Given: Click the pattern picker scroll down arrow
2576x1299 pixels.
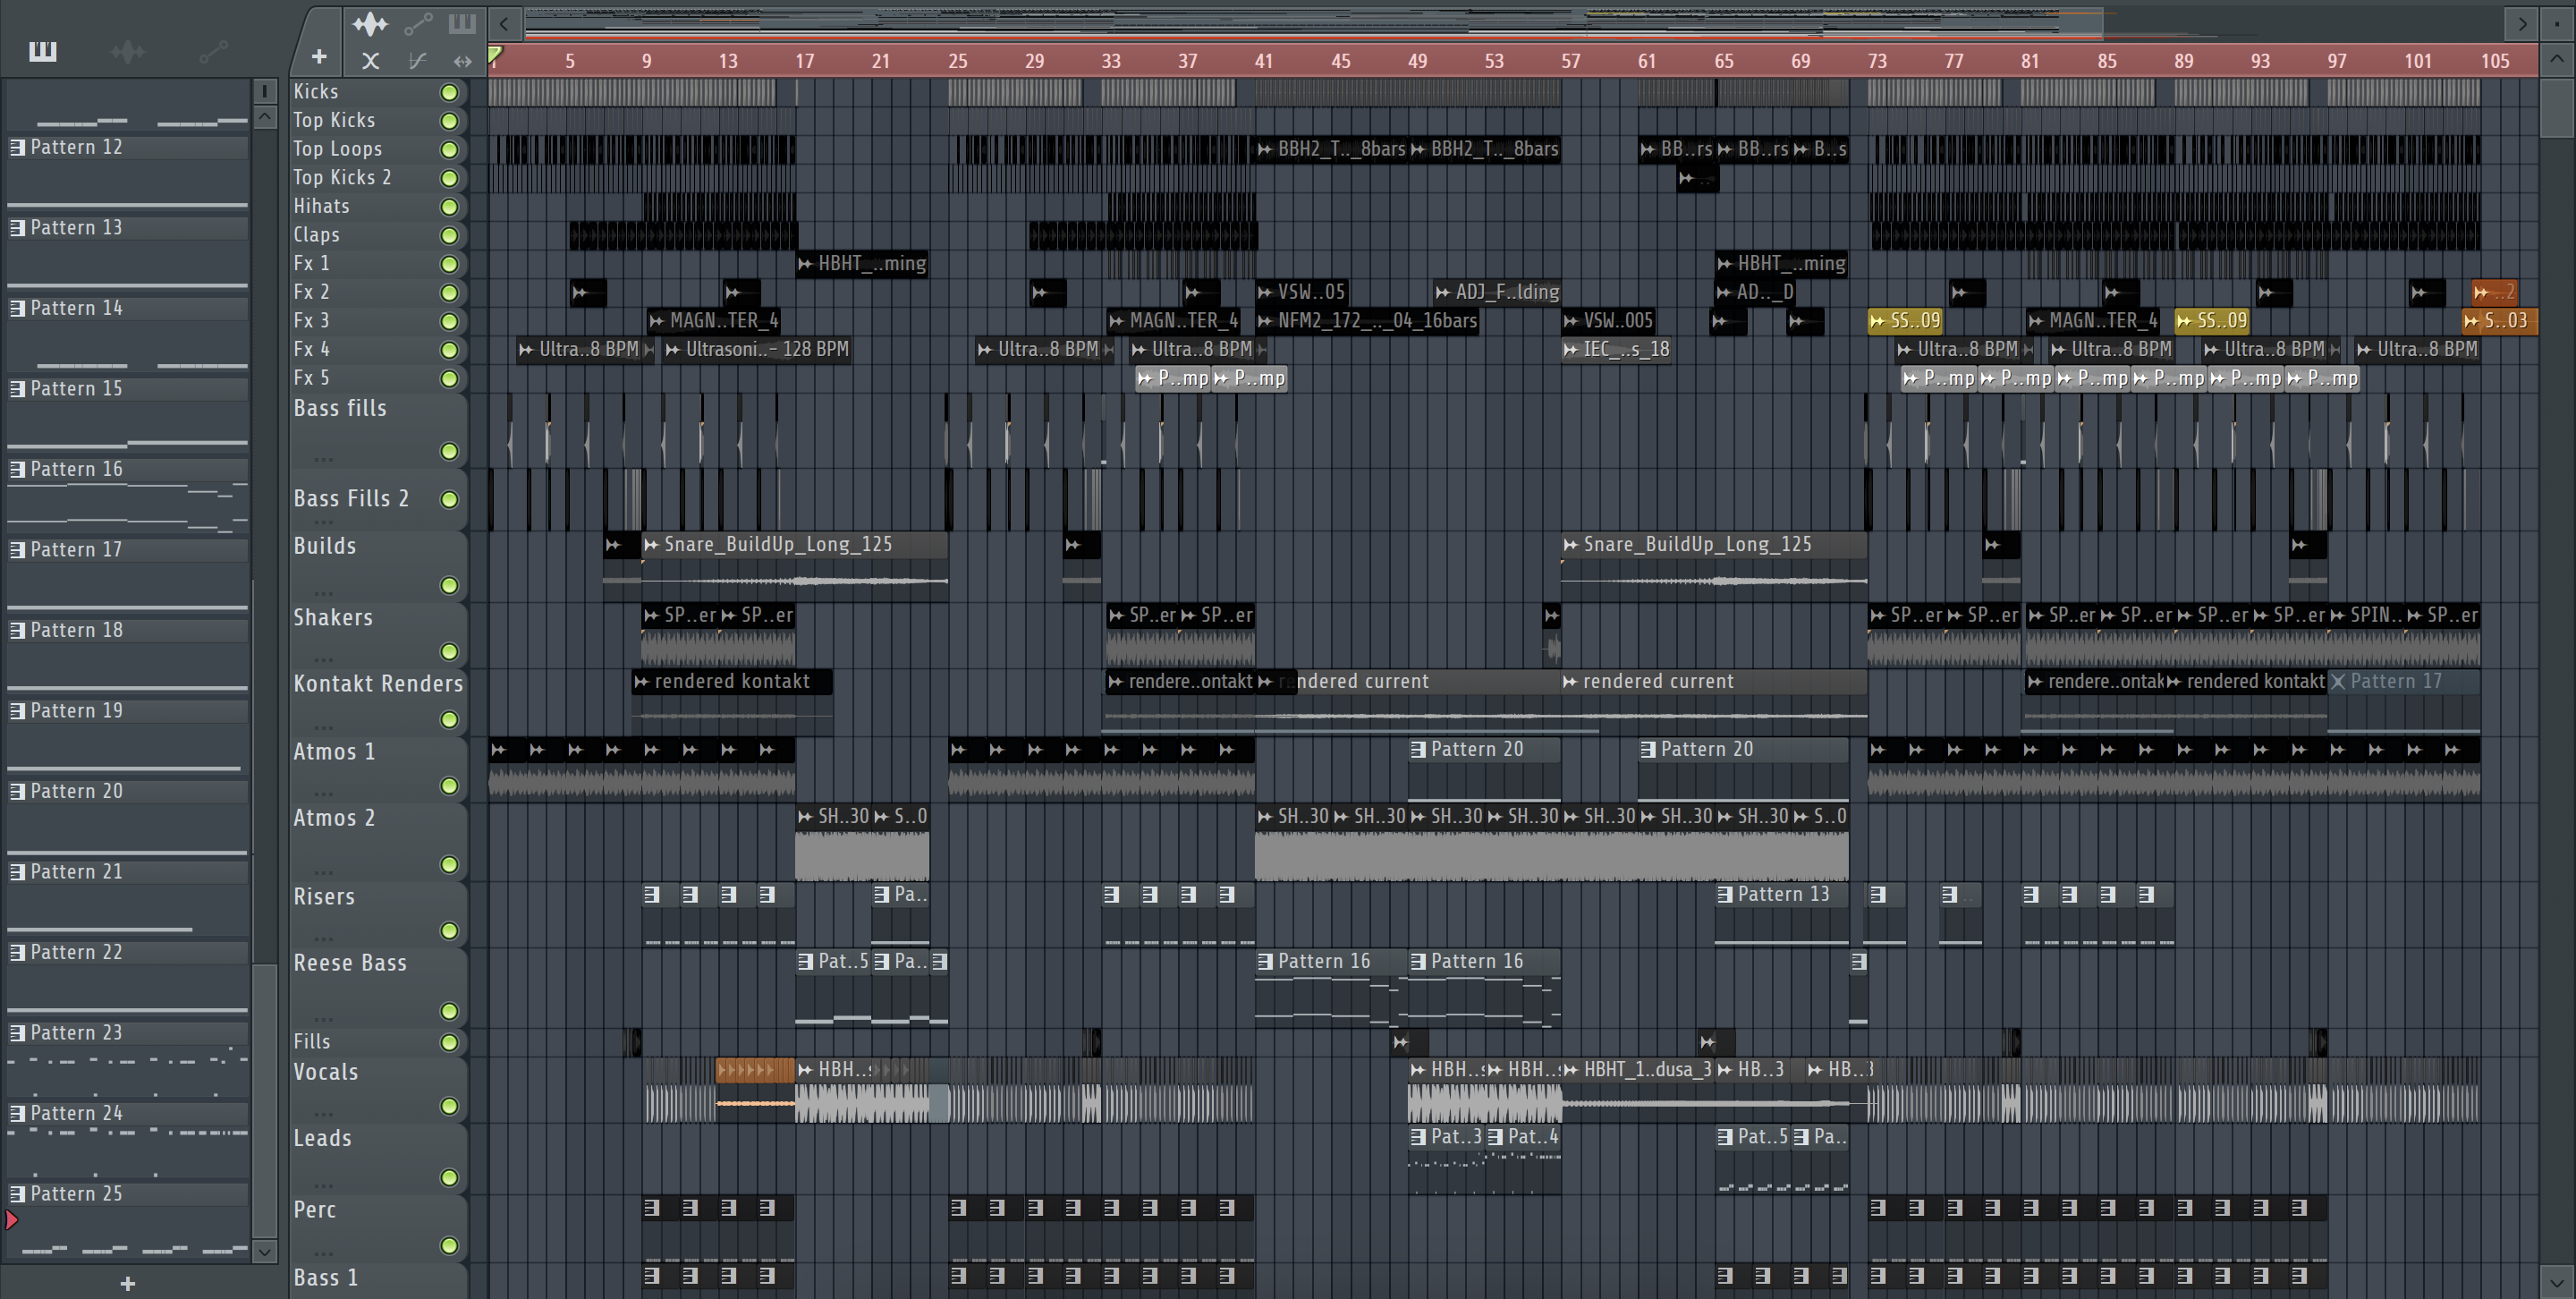Looking at the screenshot, I should [x=265, y=1251].
